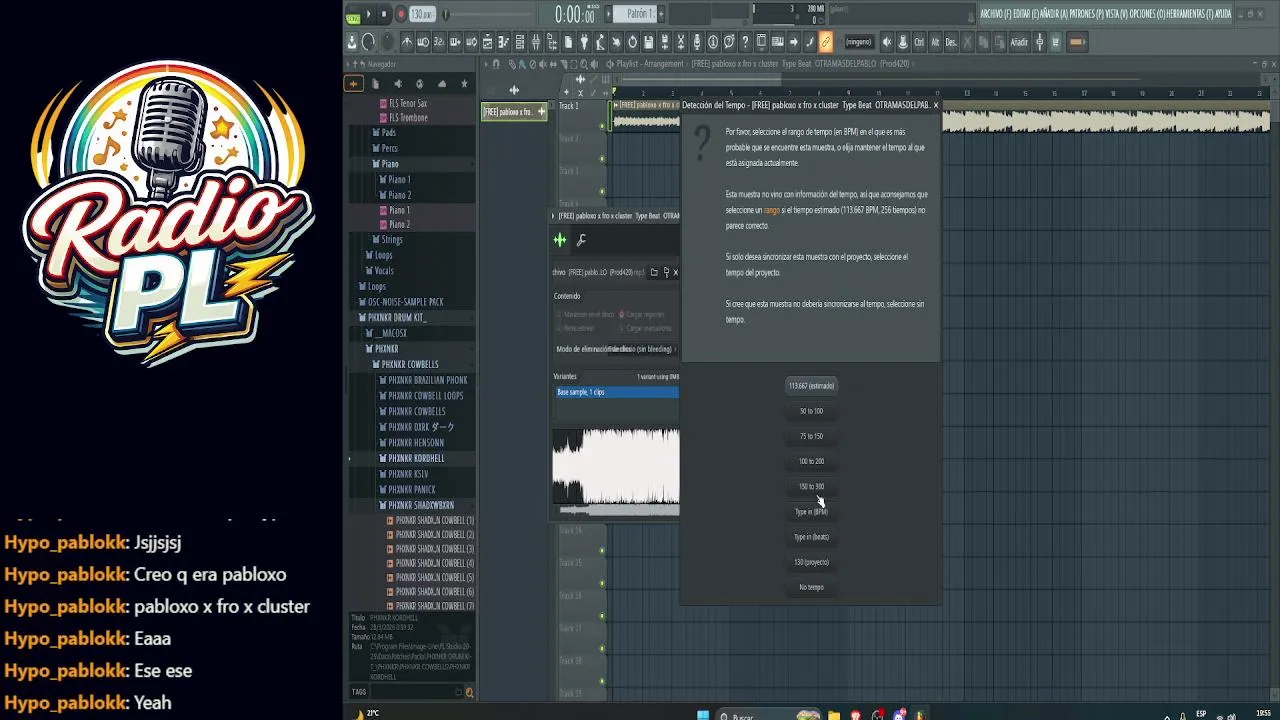Click the wrench icon in sample window
Screen dimensions: 1280x720
(581, 240)
